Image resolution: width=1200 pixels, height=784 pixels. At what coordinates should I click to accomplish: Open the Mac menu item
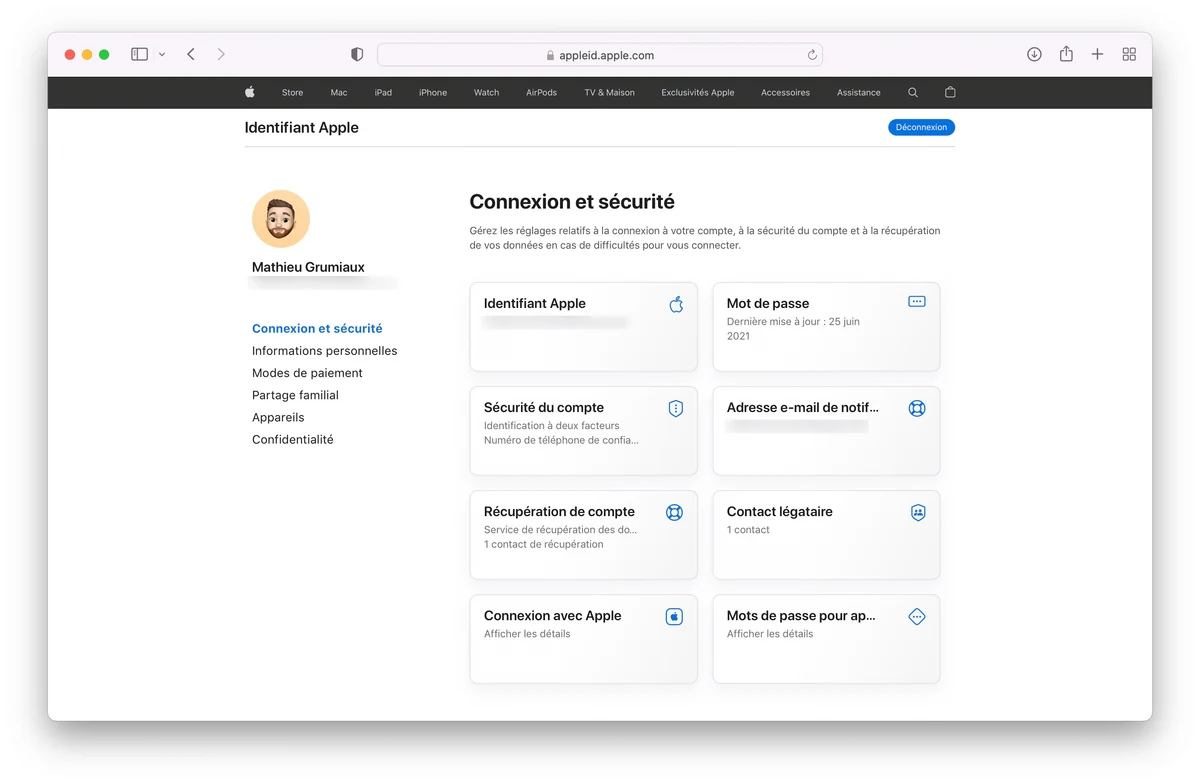point(339,92)
